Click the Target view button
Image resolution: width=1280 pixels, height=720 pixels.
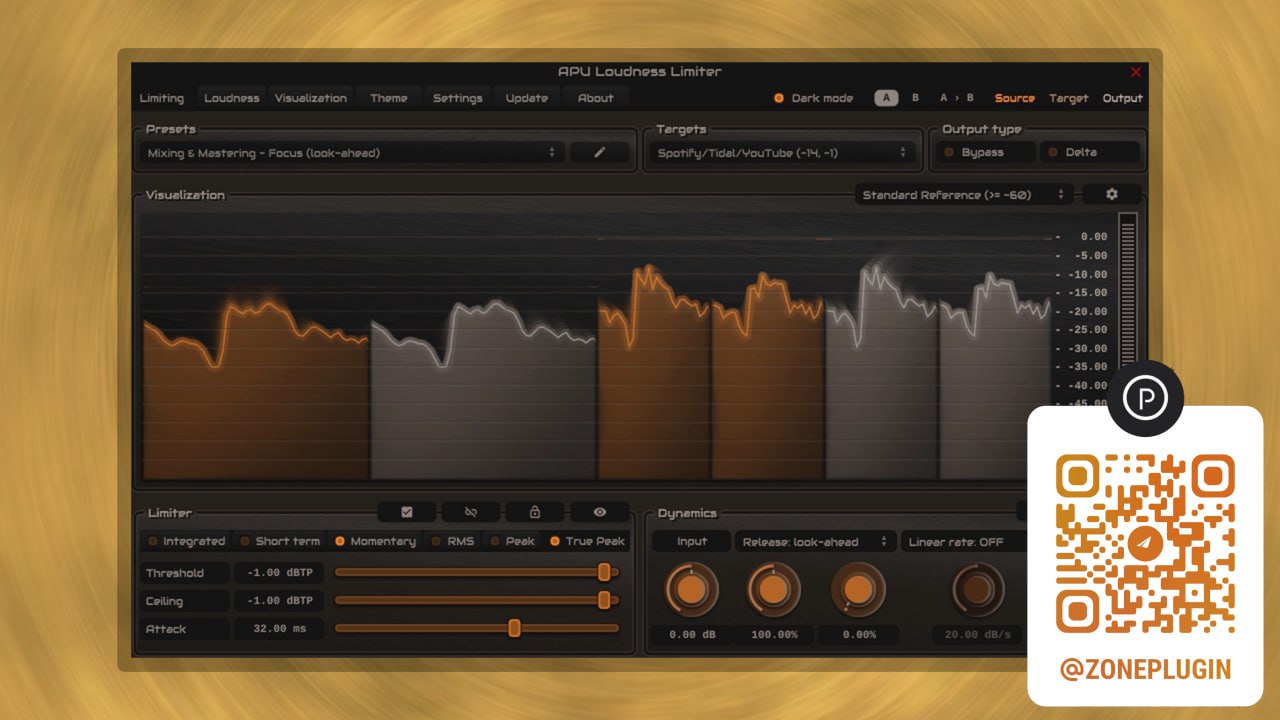click(x=1068, y=98)
